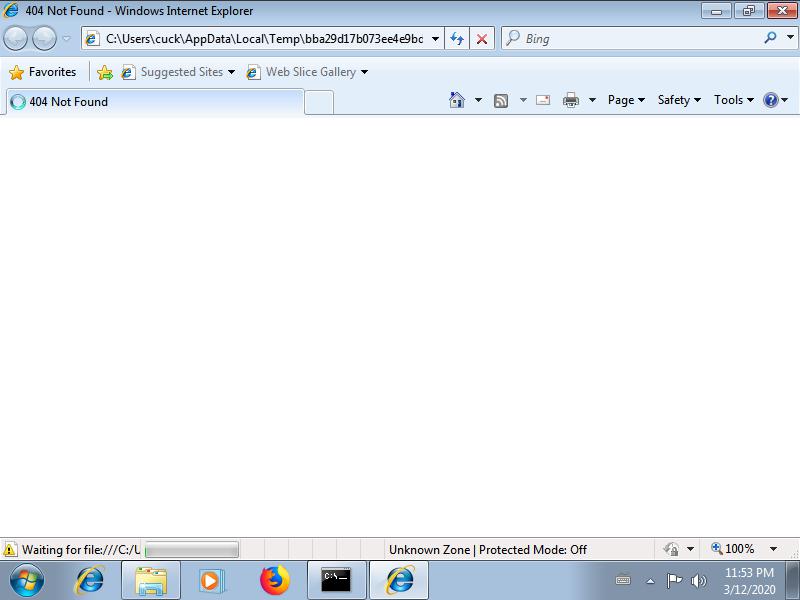Expand the zoom level dropdown arrow
800x600 pixels.
point(773,549)
